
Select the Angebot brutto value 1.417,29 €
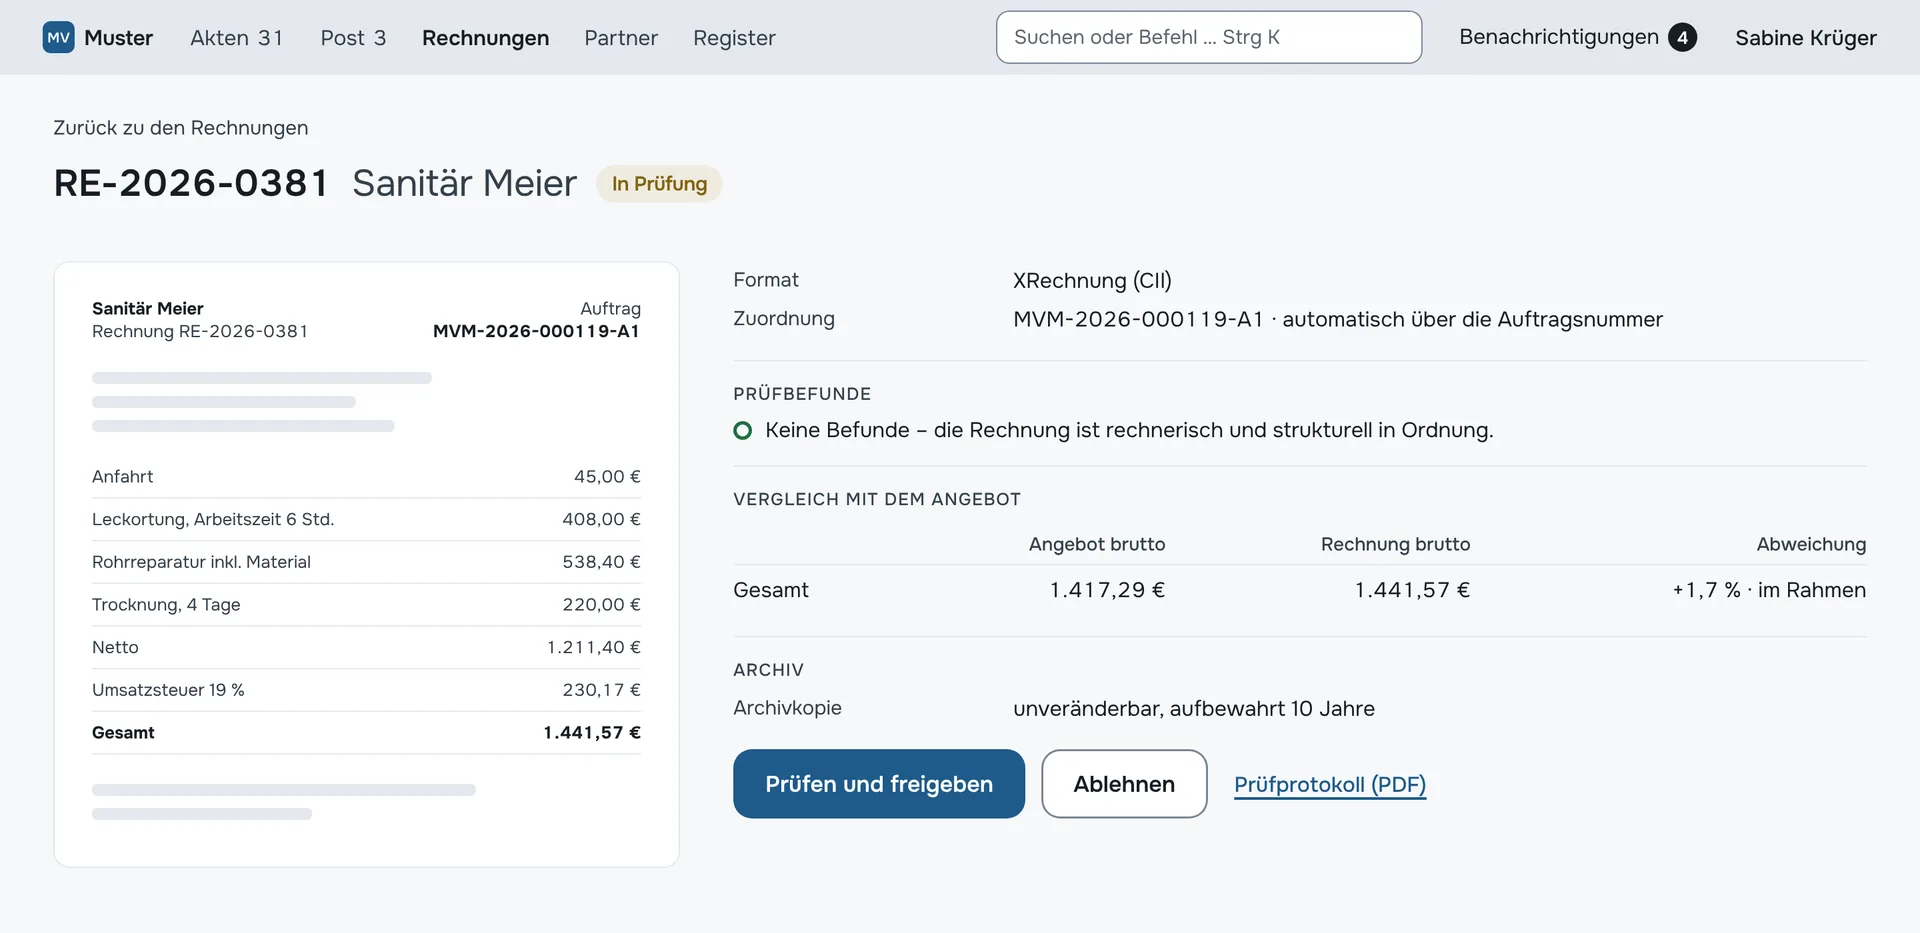(x=1107, y=590)
